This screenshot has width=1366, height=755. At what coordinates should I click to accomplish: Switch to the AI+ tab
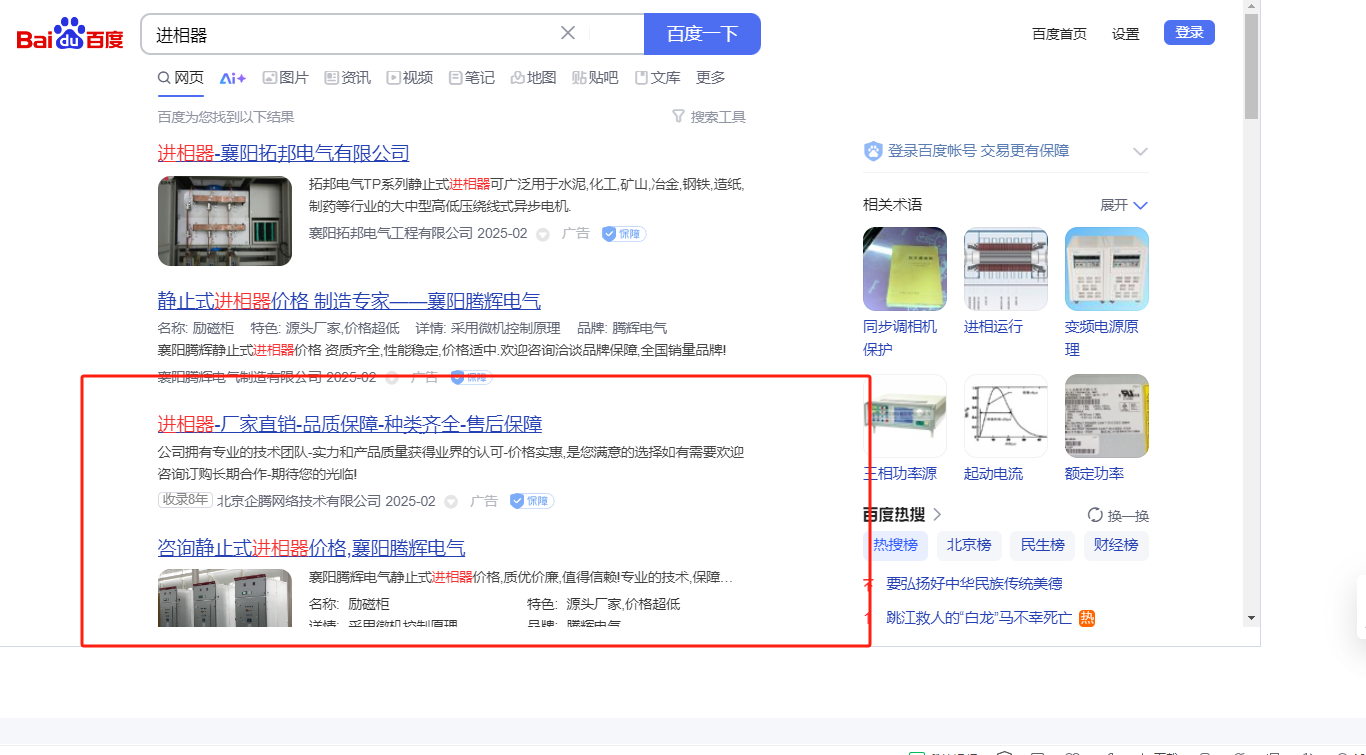tap(233, 78)
